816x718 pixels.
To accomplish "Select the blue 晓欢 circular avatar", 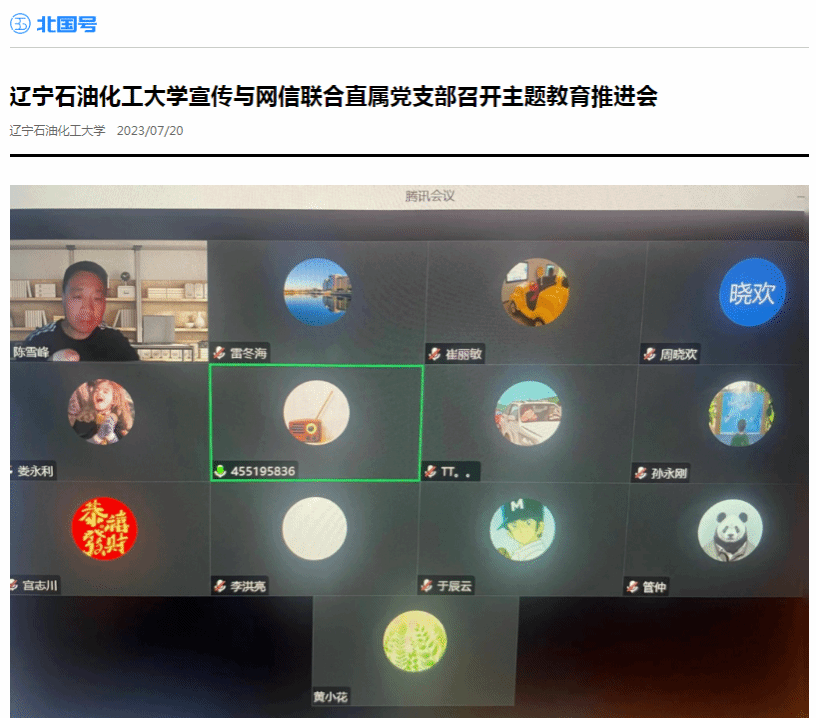I will (x=752, y=293).
